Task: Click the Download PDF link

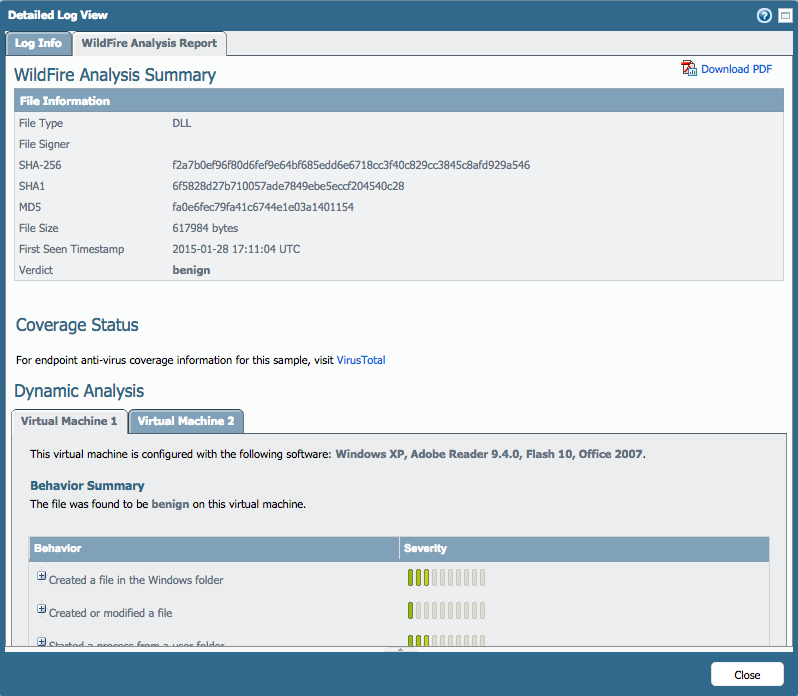Action: click(736, 69)
